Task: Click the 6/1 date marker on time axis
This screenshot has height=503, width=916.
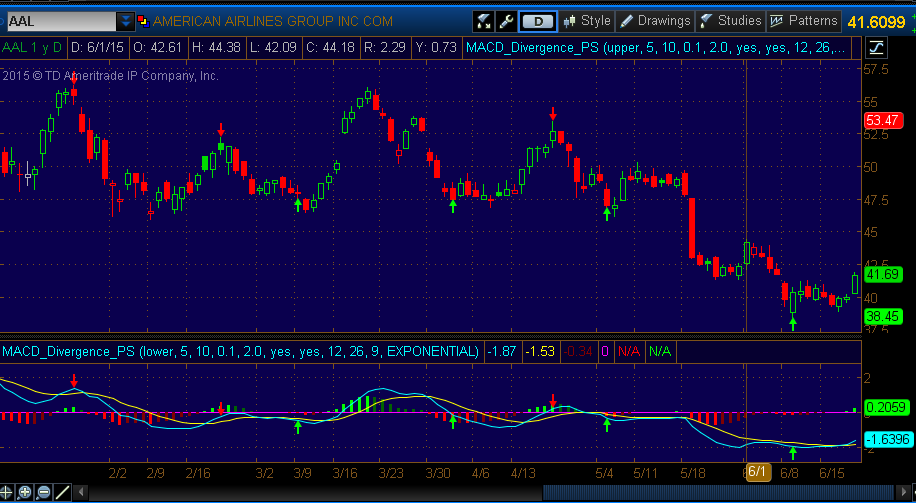Action: 756,472
